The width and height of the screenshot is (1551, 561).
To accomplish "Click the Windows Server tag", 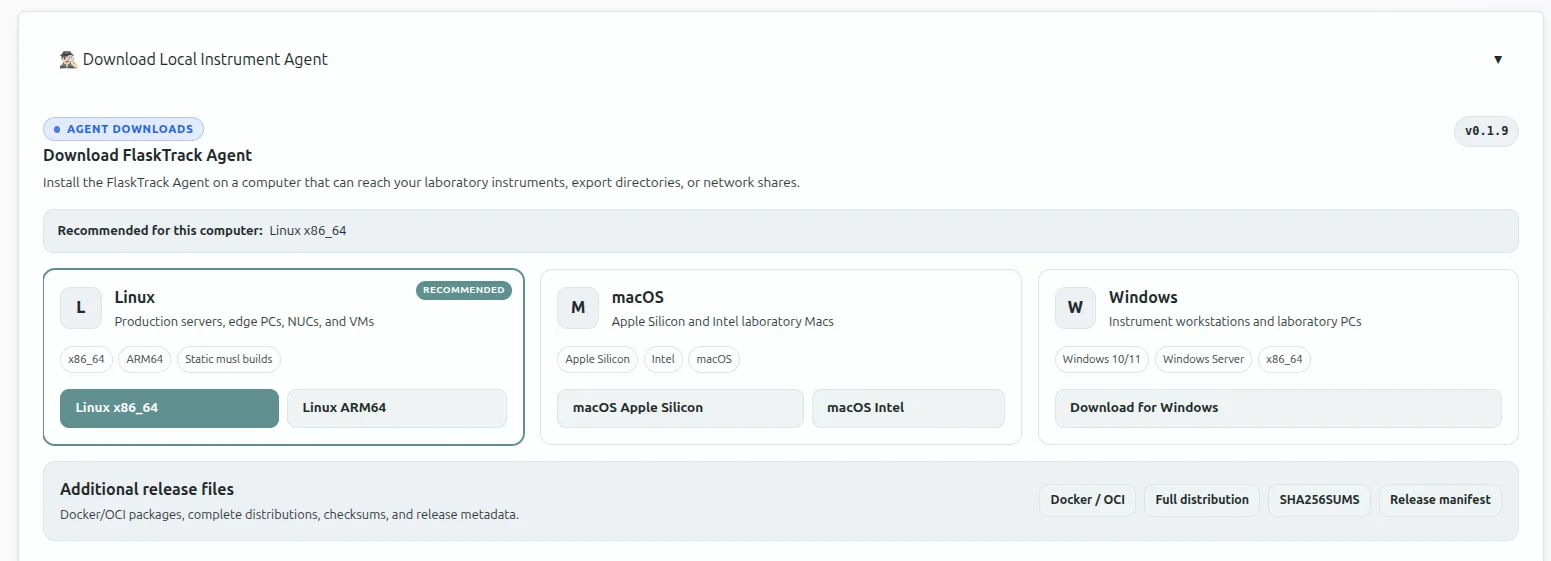I will pos(1203,359).
